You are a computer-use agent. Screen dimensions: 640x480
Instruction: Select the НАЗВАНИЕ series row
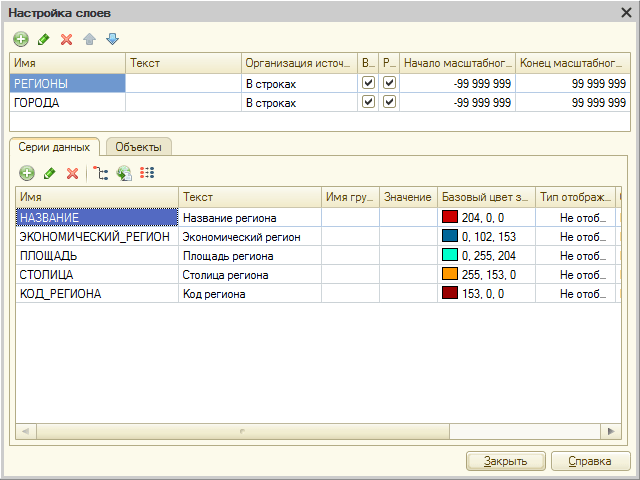(x=318, y=218)
